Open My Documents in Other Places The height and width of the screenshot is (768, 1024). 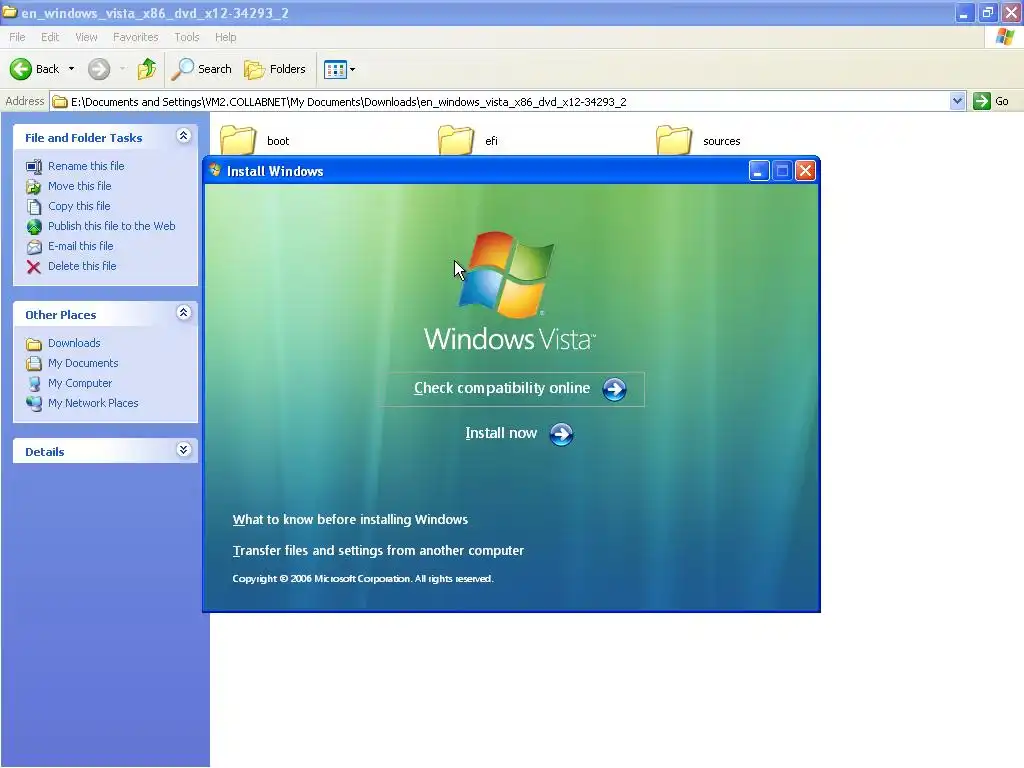(83, 363)
